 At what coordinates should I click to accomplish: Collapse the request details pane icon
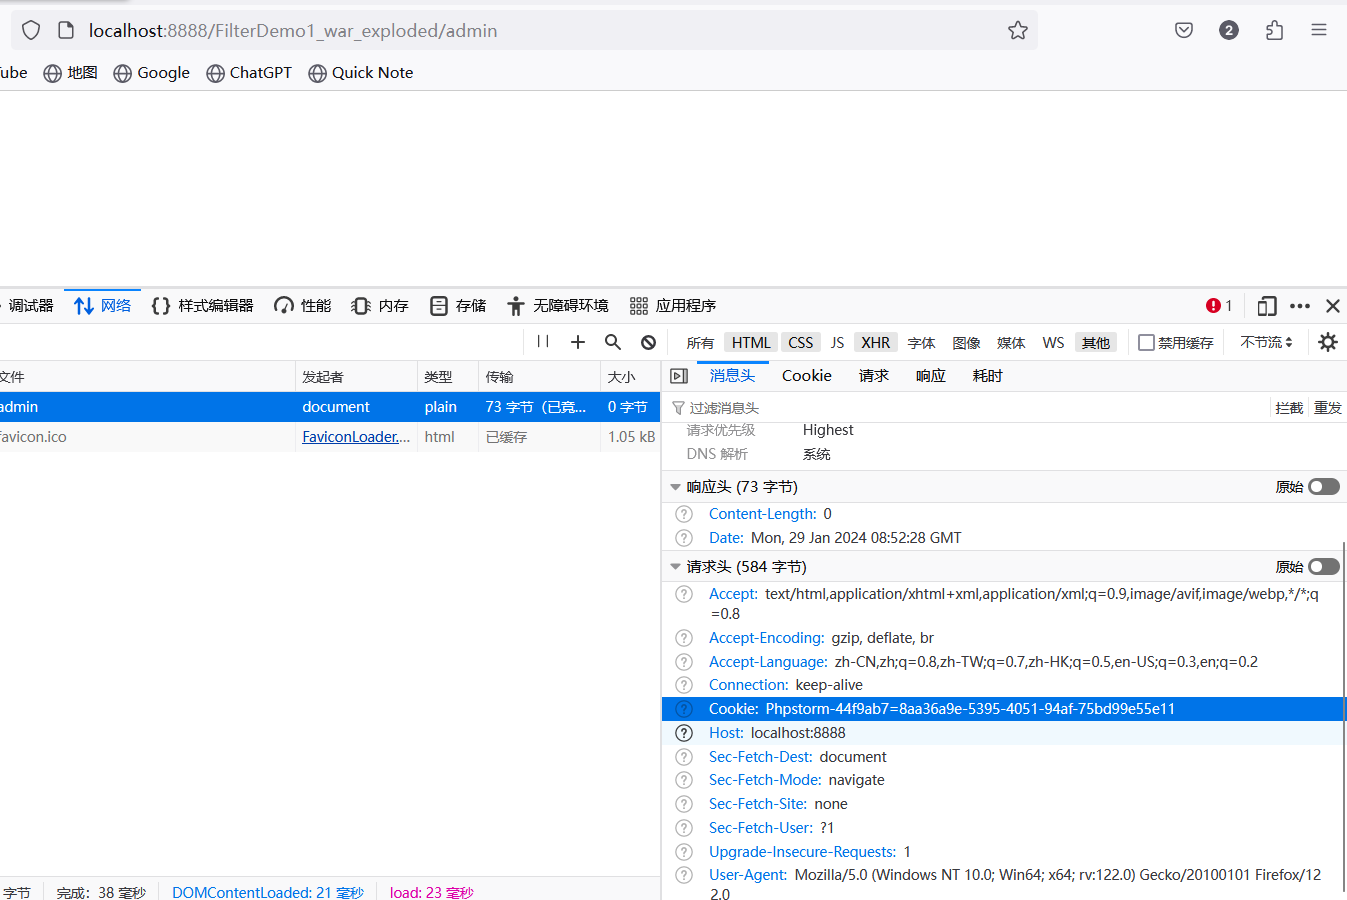pos(679,376)
